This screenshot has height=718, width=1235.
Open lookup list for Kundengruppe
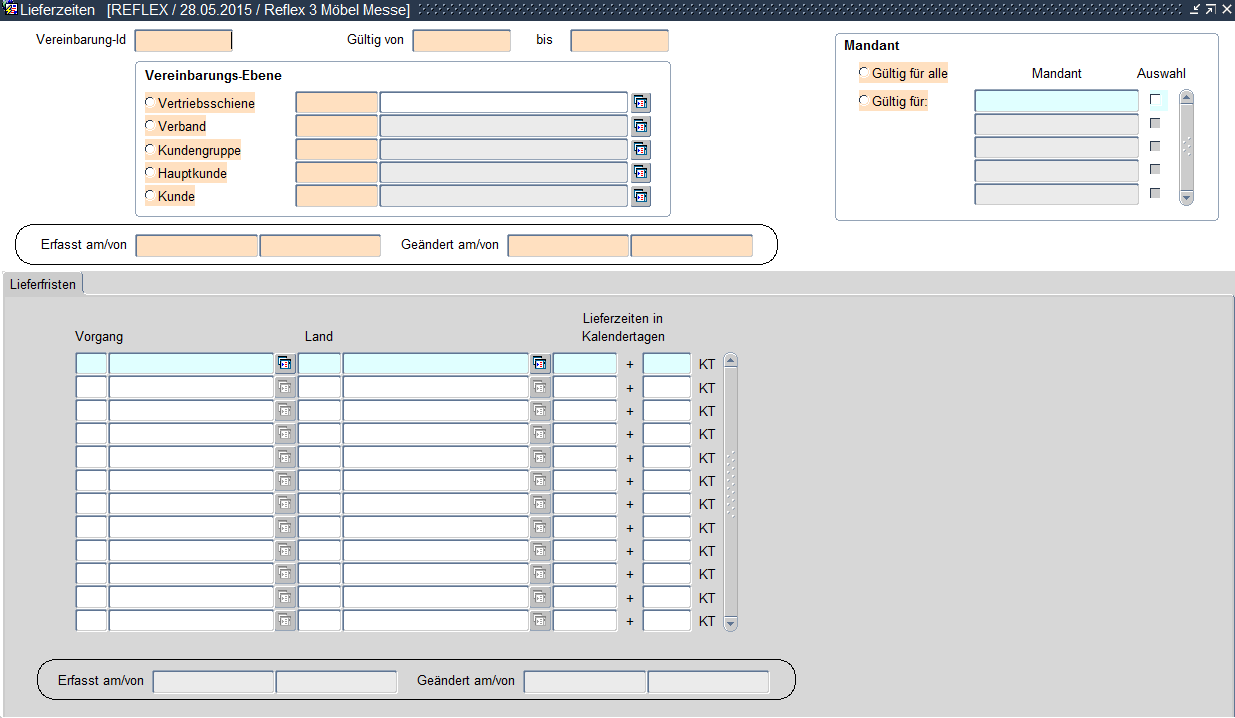tap(641, 150)
